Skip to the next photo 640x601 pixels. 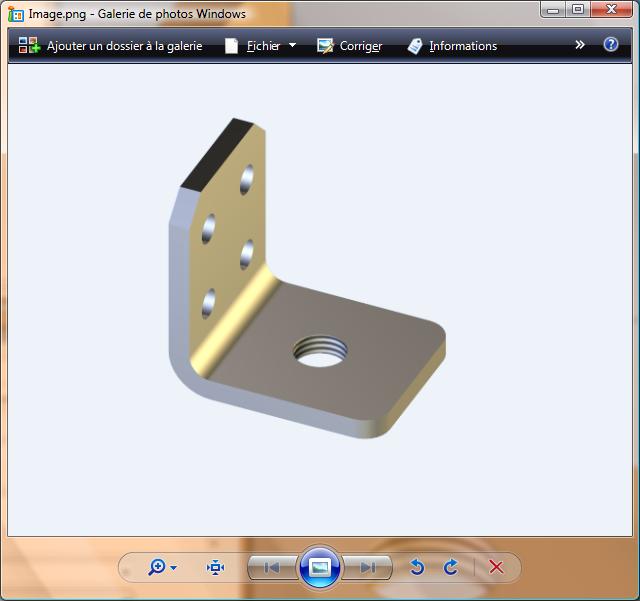pyautogui.click(x=367, y=567)
